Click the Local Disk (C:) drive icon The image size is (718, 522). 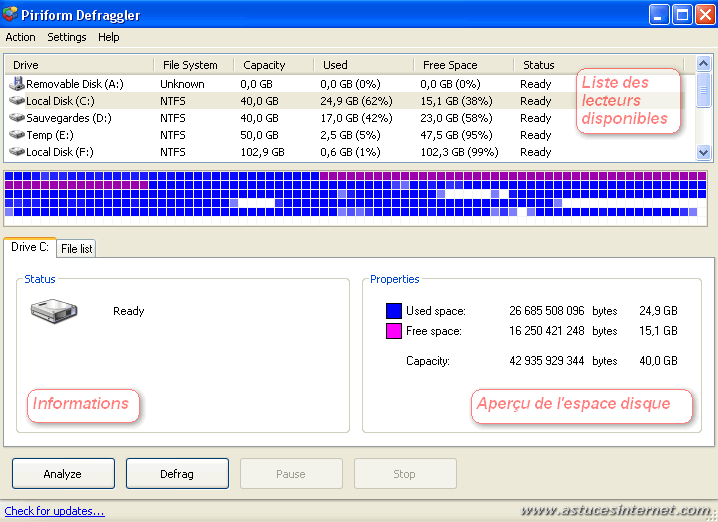[x=17, y=100]
